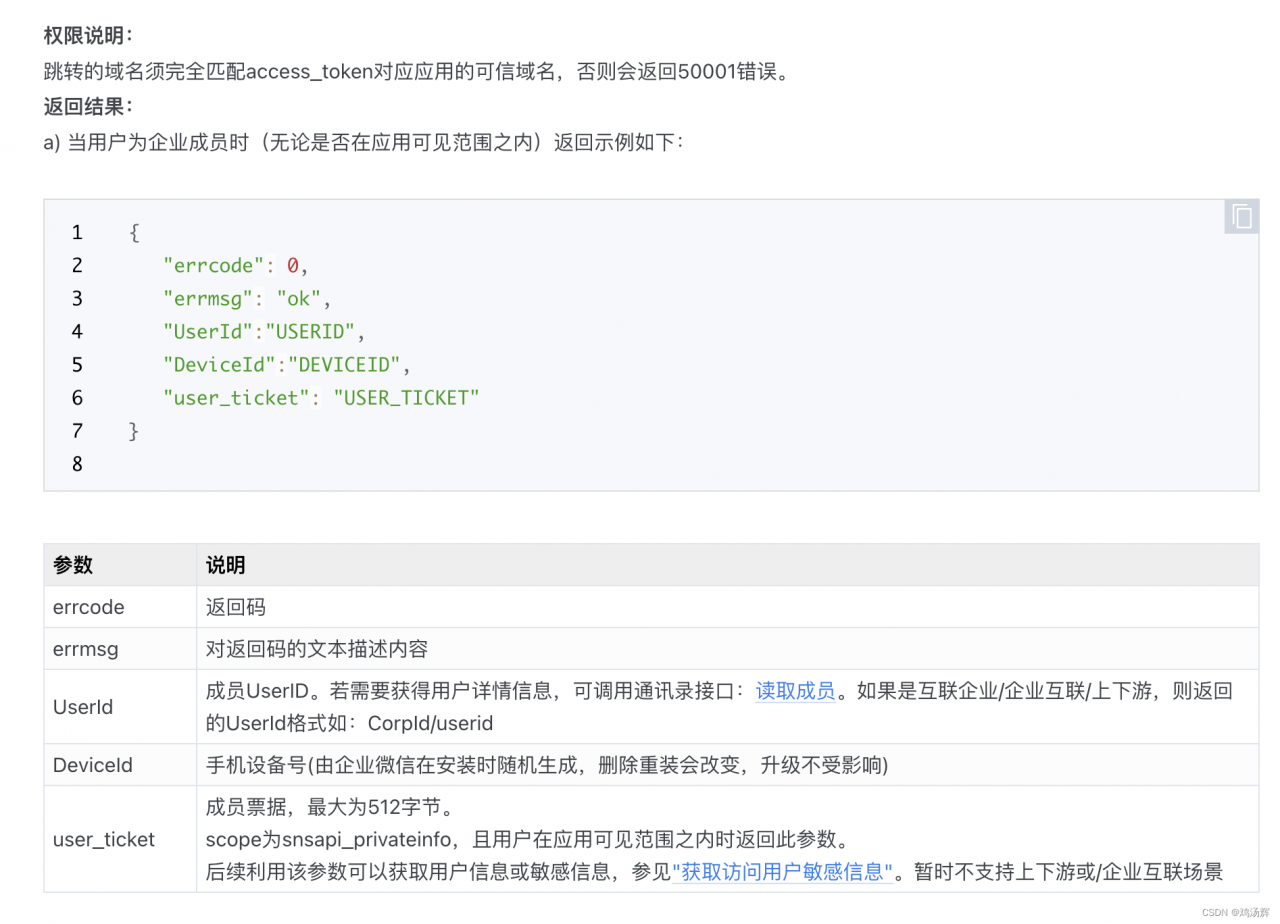This screenshot has width=1280, height=924.
Task: Click the 权限说明 heading
Action: point(89,36)
